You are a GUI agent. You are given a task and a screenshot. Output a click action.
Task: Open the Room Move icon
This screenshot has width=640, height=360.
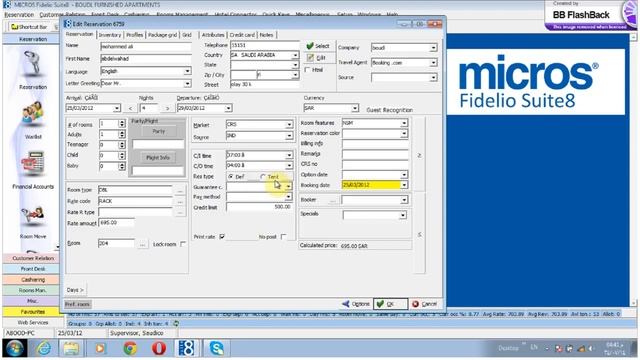(x=33, y=216)
